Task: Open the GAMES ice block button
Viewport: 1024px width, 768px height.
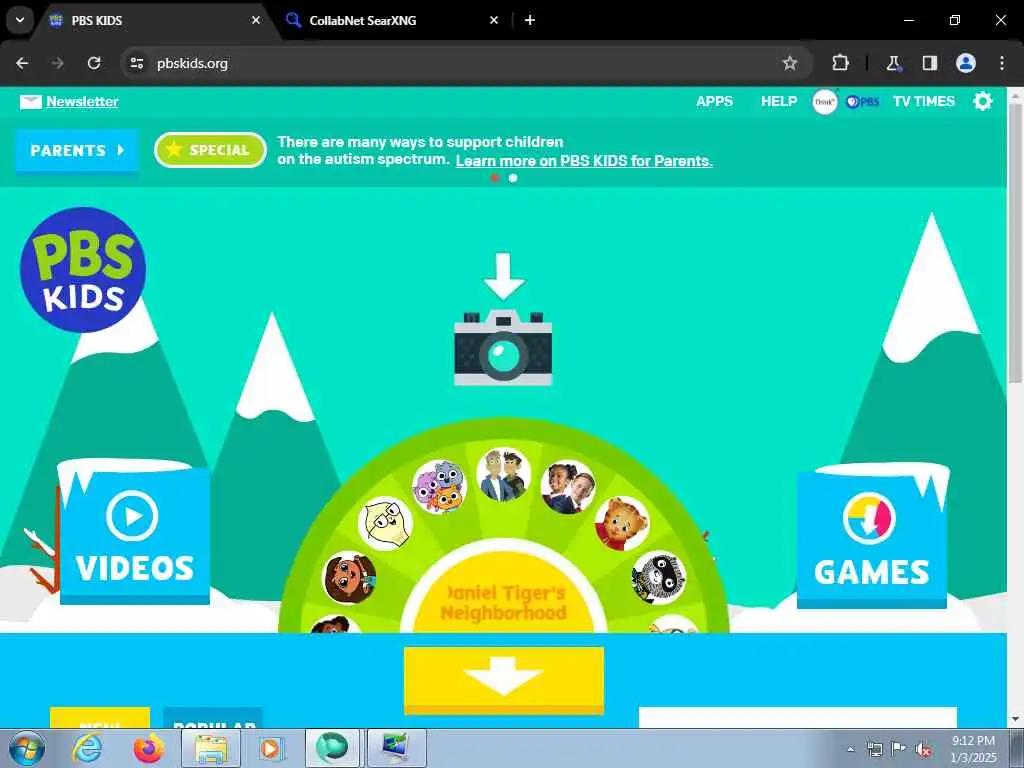Action: point(872,537)
